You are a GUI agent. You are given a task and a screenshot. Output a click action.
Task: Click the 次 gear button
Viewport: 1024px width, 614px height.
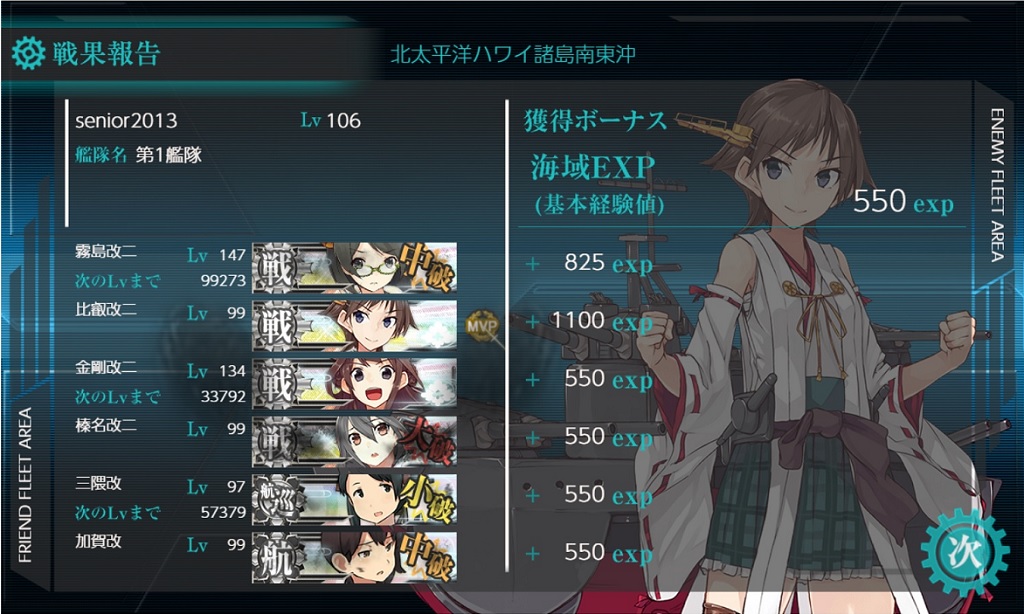(x=965, y=552)
